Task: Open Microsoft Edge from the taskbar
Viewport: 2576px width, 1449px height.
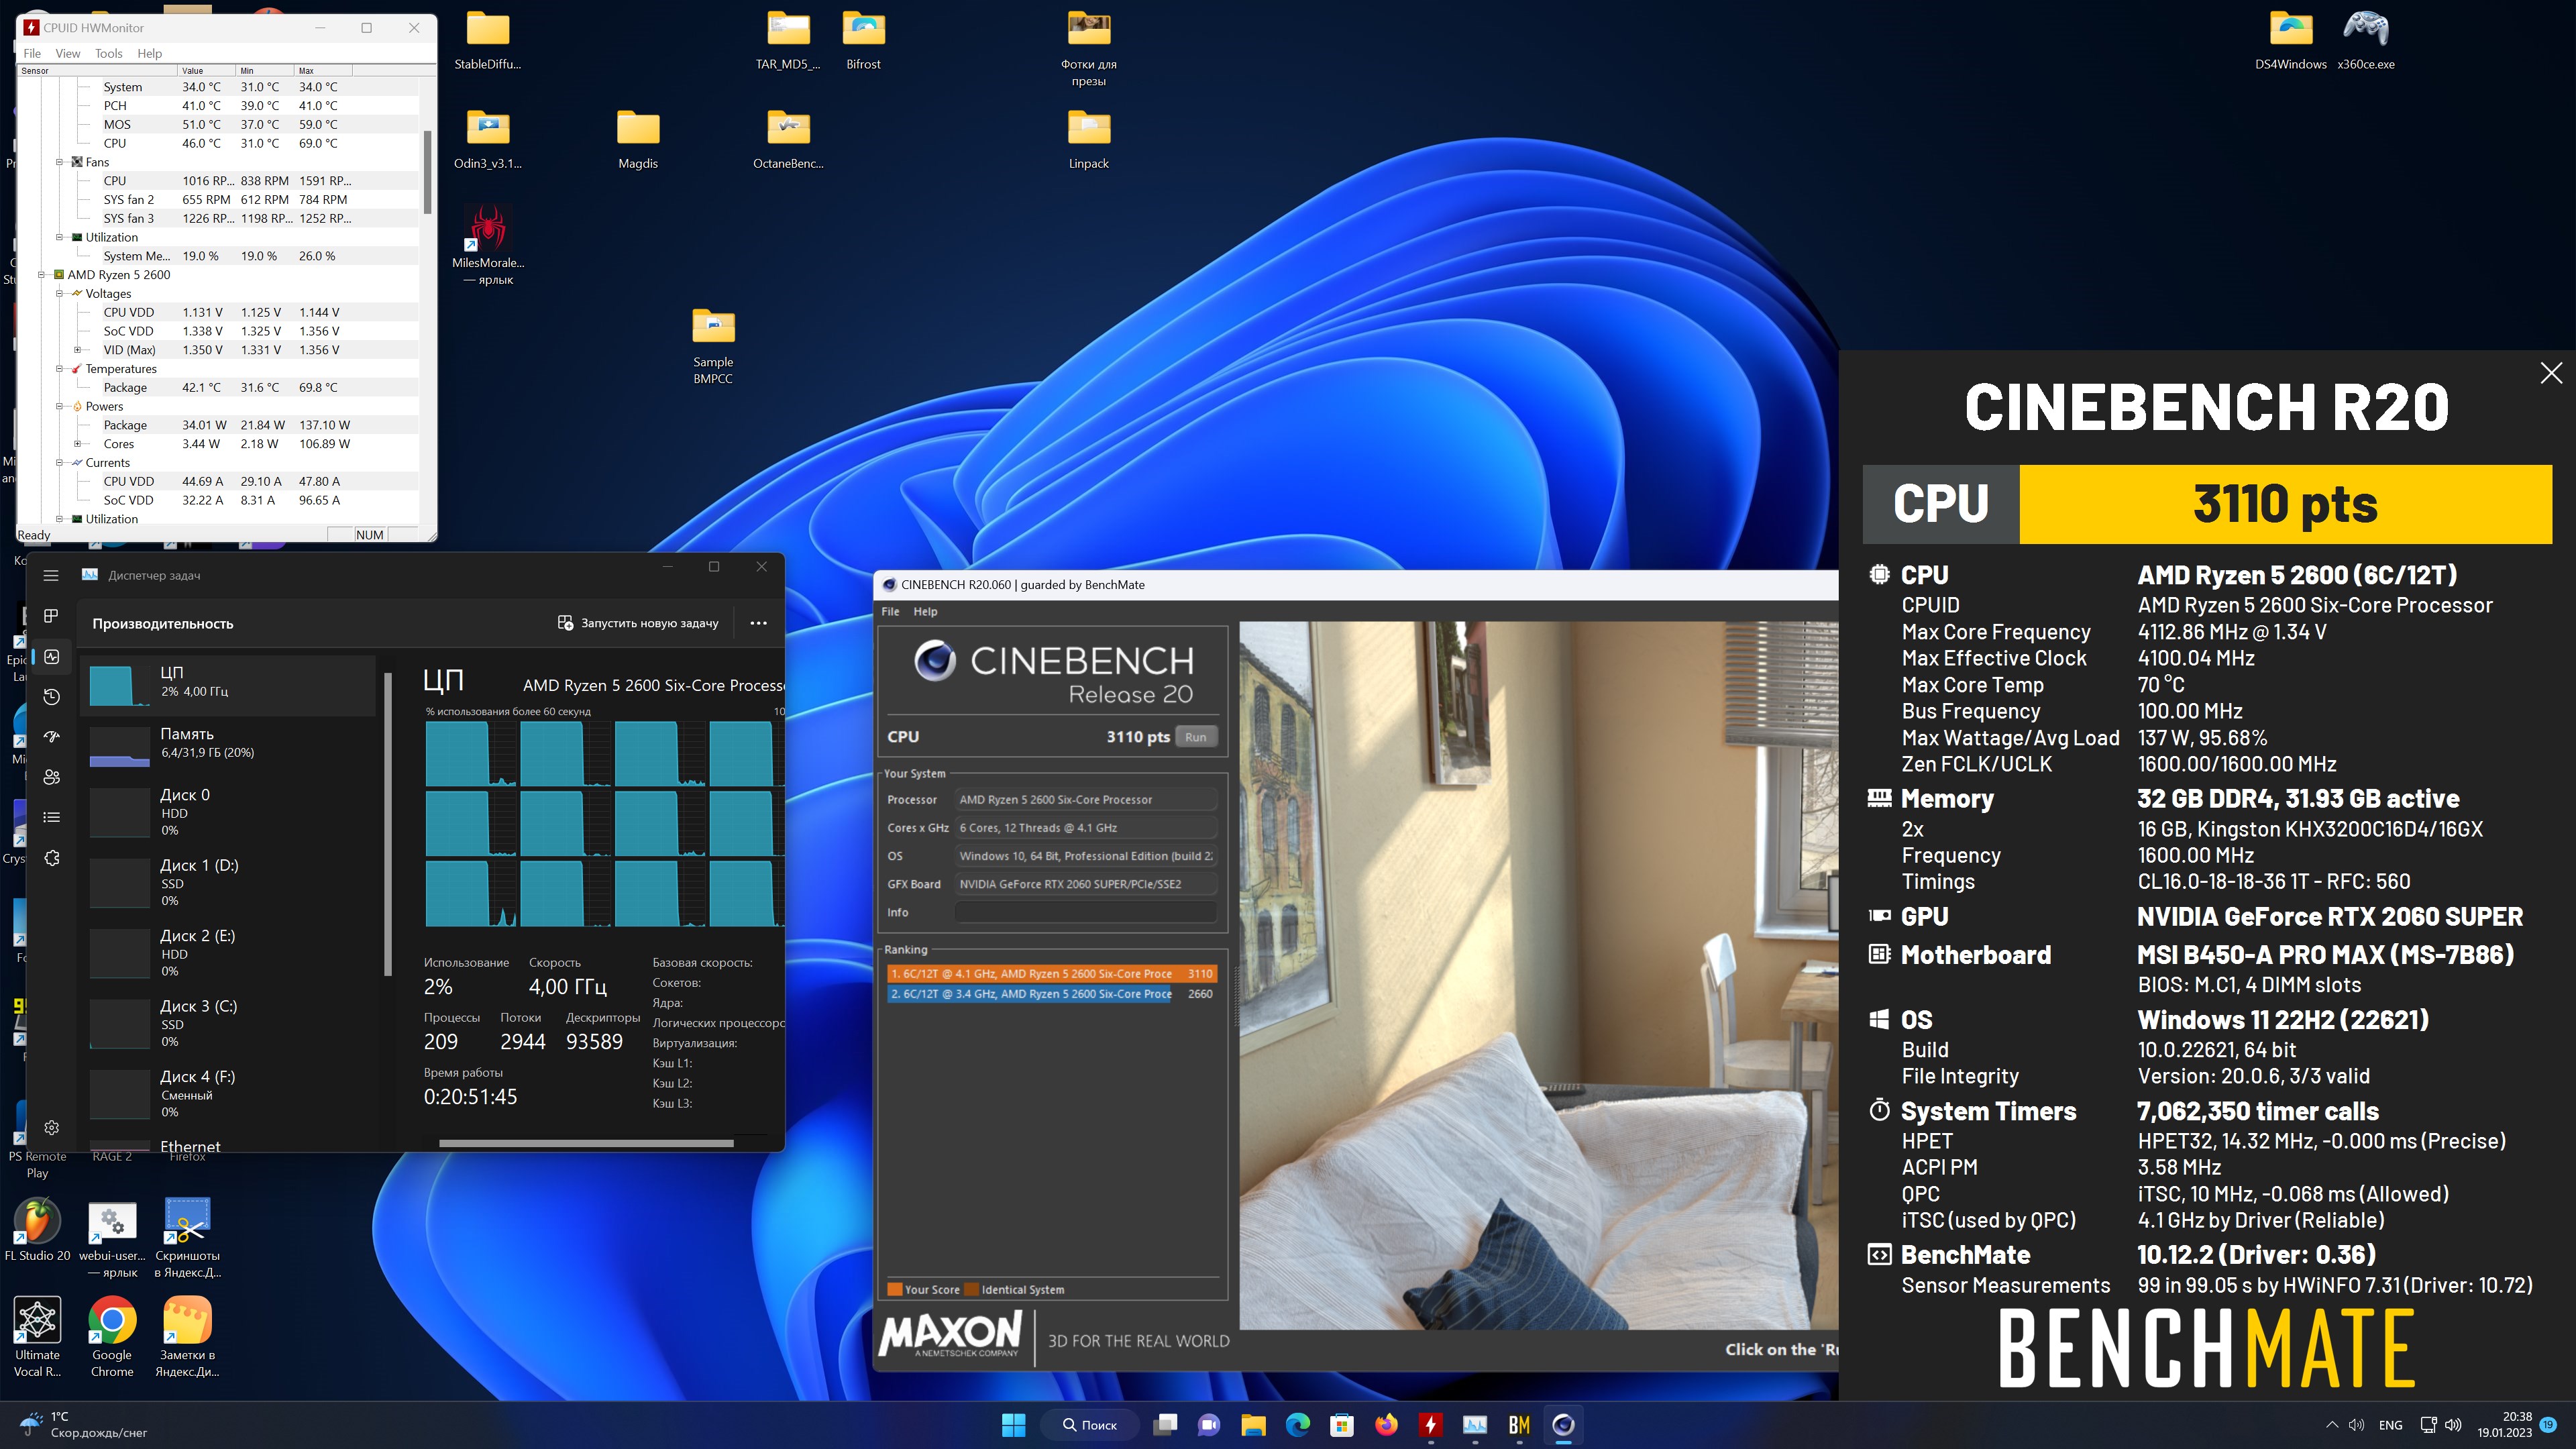Action: (1298, 1425)
